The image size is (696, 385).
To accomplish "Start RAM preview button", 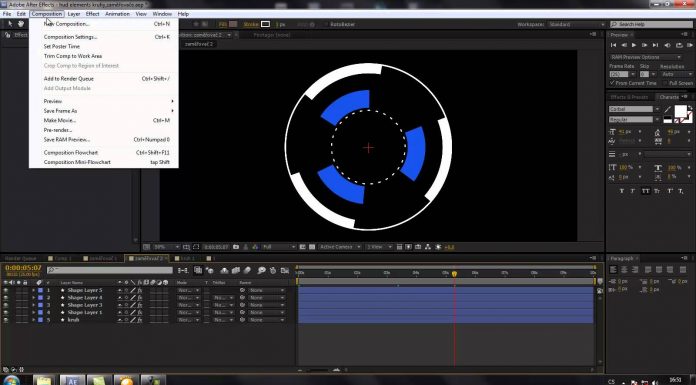I will 689,45.
